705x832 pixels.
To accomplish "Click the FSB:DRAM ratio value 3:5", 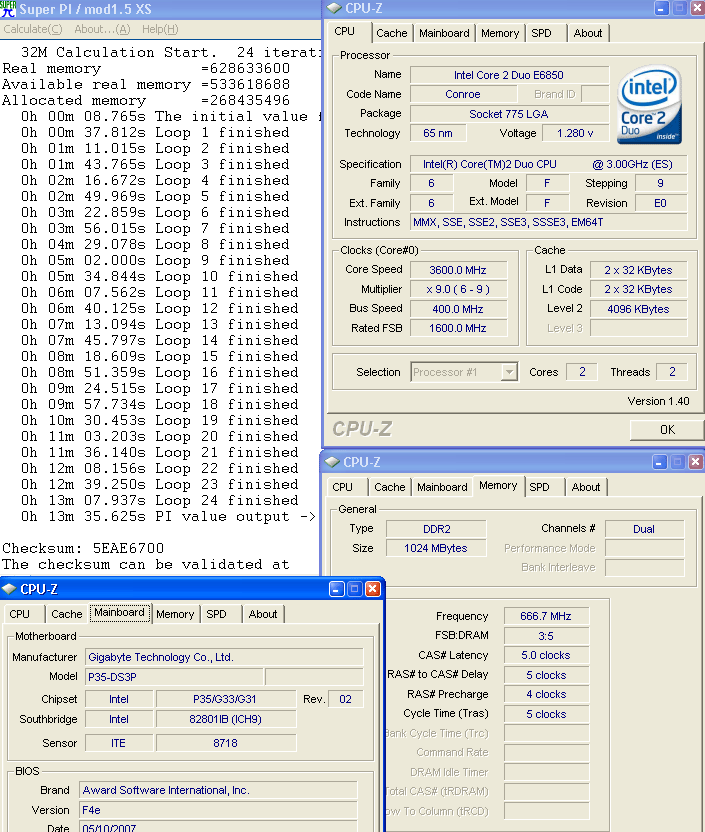I will [546, 636].
